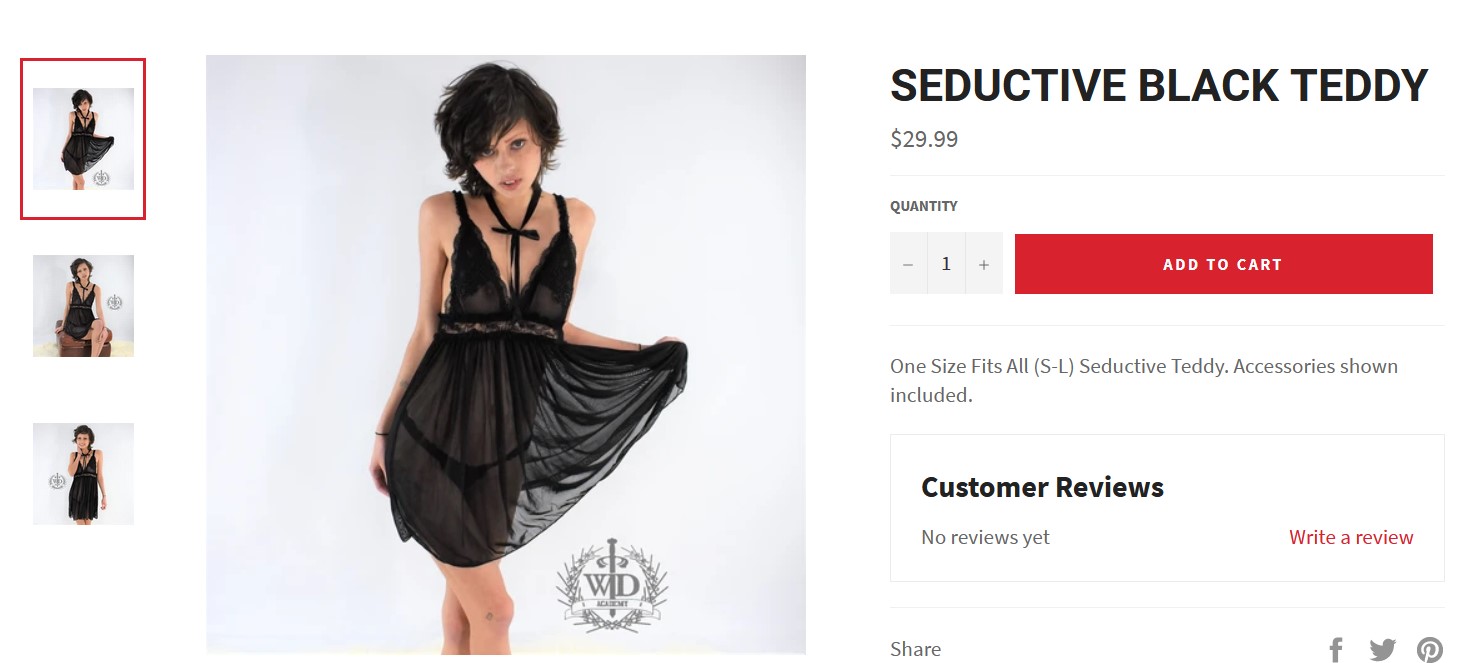
Task: Click the WD Academy watermark logo
Action: coord(612,585)
